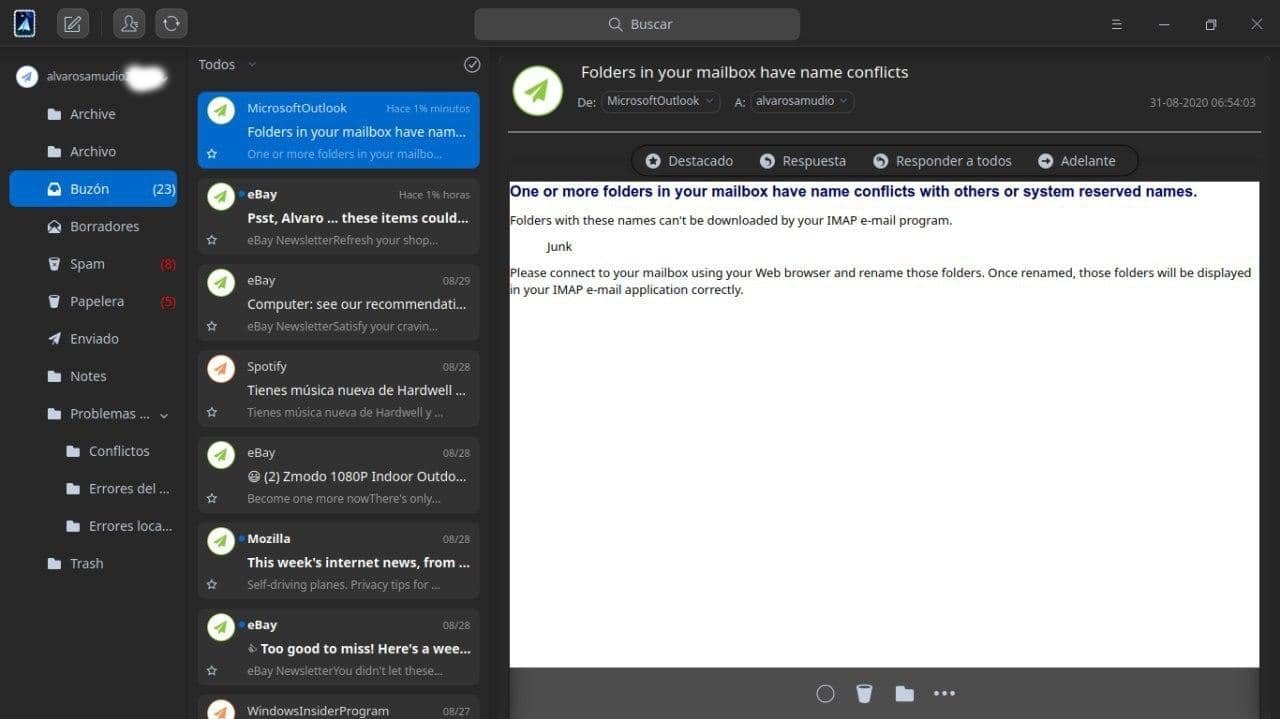Star the eBay Too good to miss message
Image resolution: width=1280 pixels, height=719 pixels.
click(x=212, y=670)
